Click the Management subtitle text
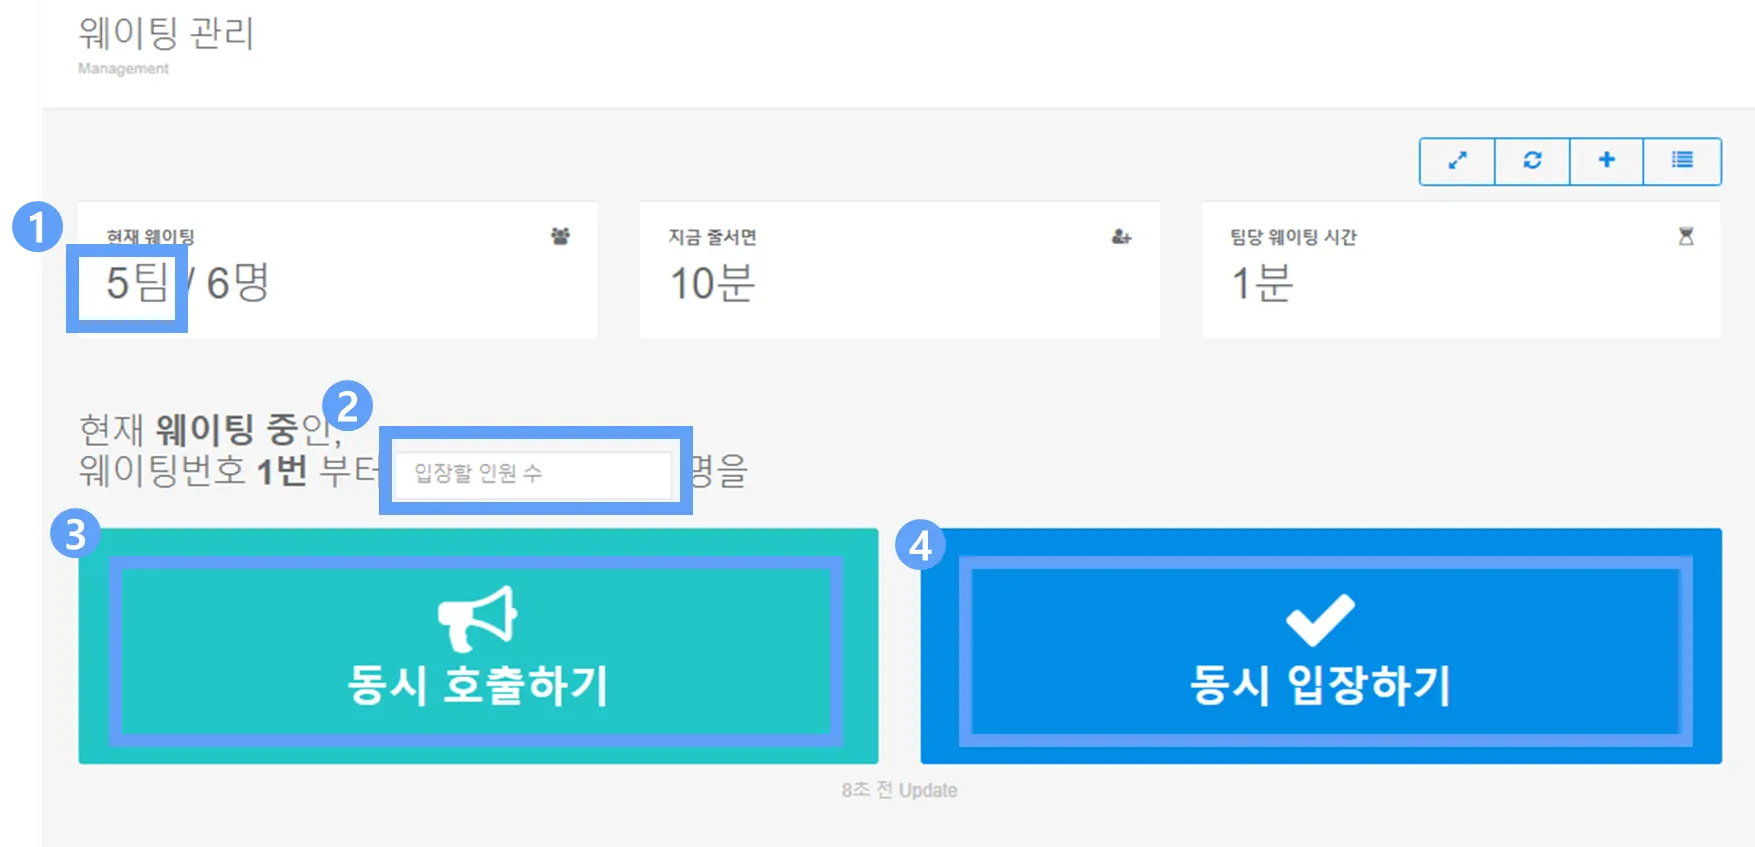The width and height of the screenshot is (1755, 847). (x=123, y=68)
